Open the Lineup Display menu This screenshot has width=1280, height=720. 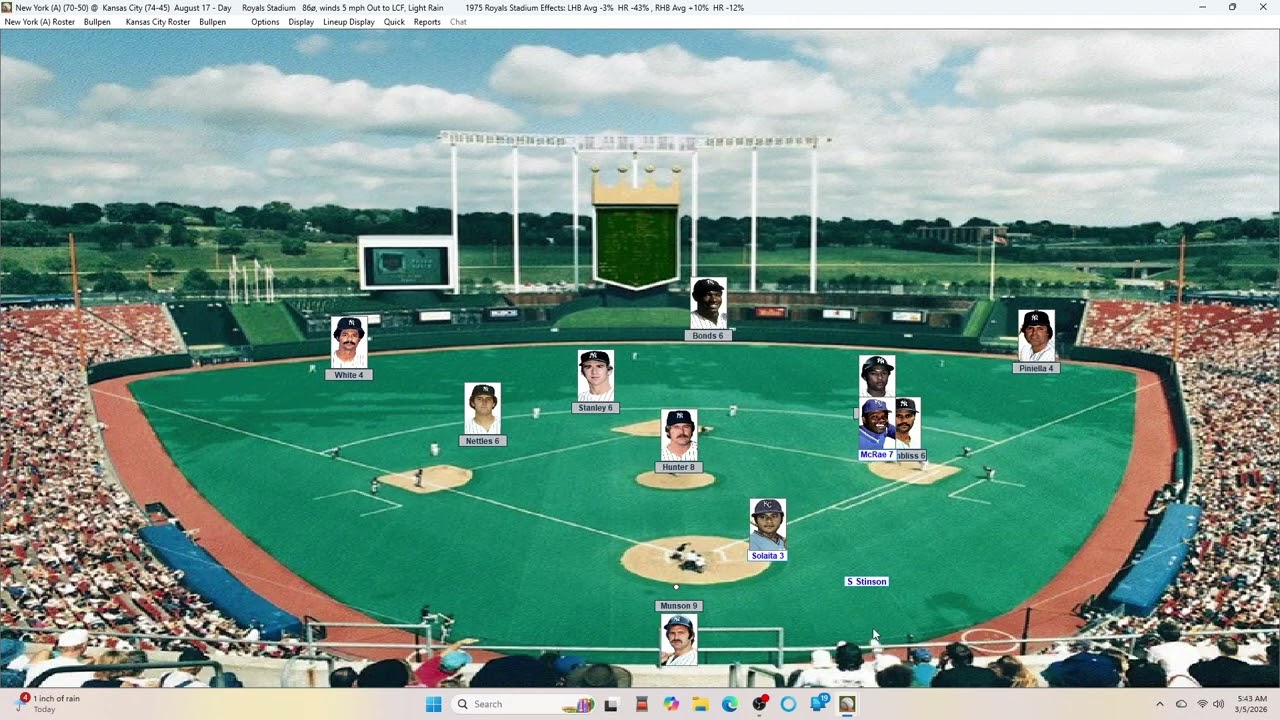click(x=349, y=22)
